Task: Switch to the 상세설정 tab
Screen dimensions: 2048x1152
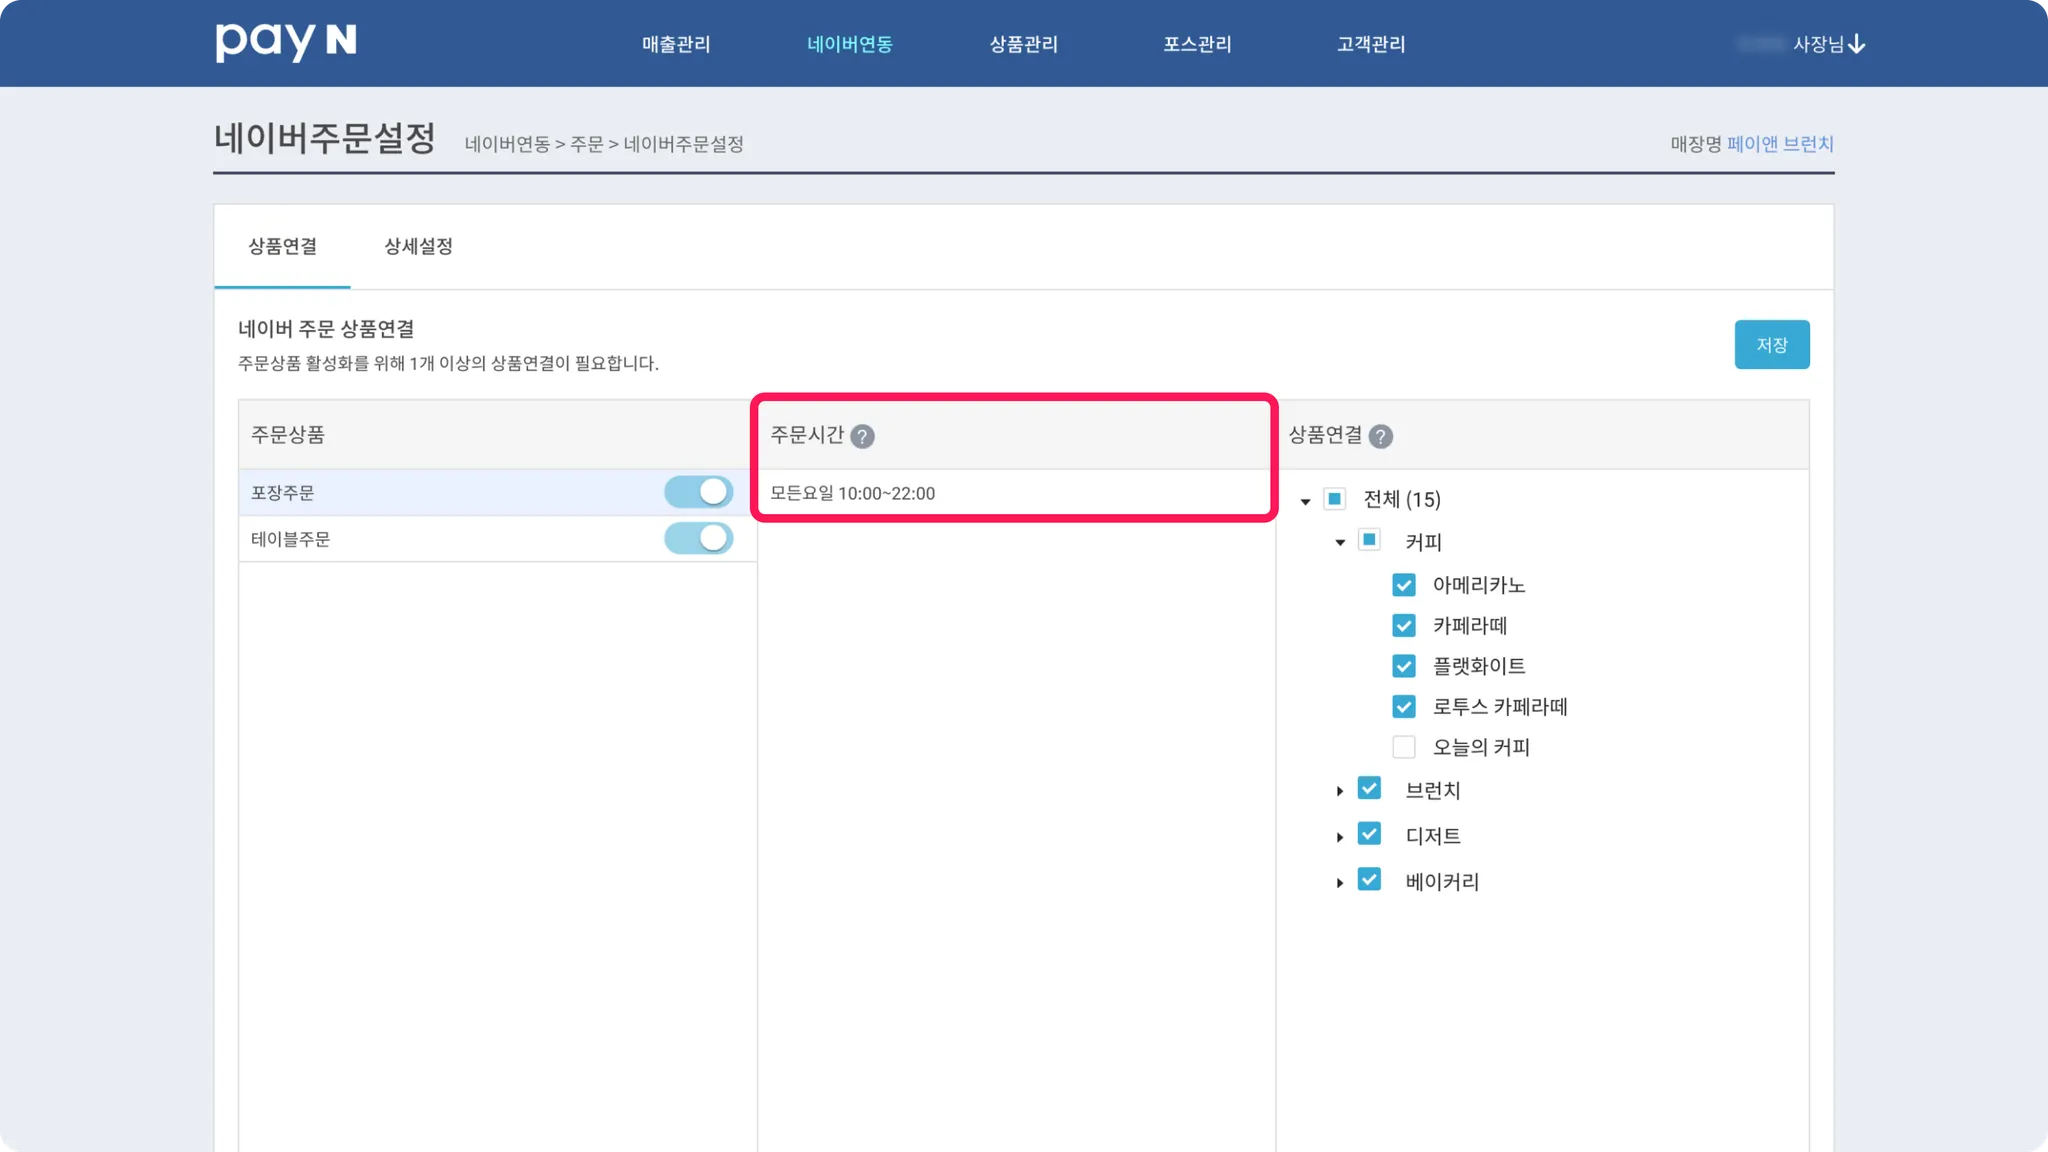Action: tap(418, 246)
